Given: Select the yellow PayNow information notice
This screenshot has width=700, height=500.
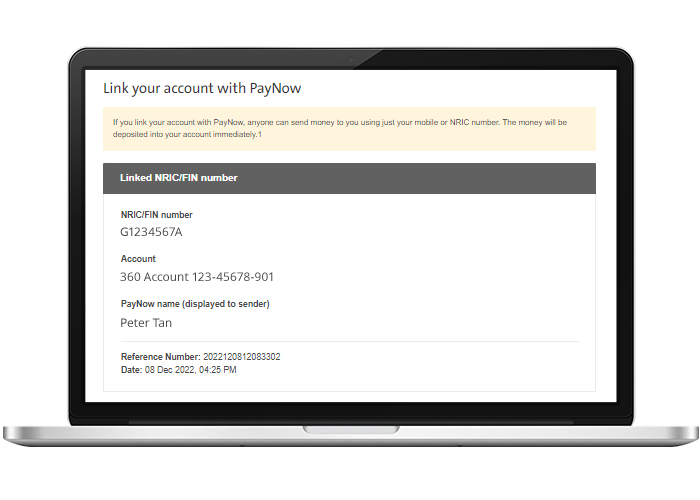Looking at the screenshot, I should [x=349, y=129].
